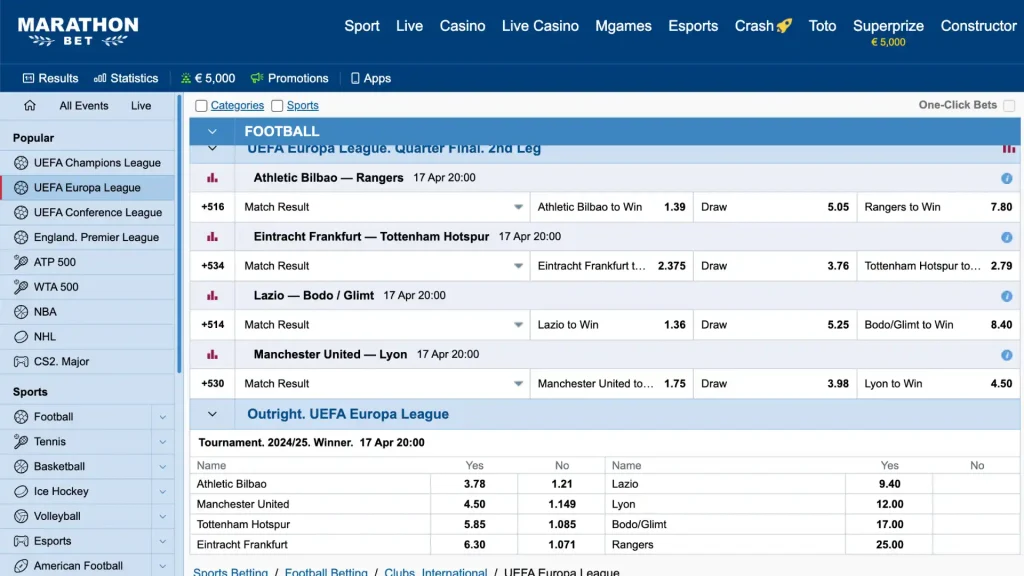Open statistics icon for Manchester United — Lyon
Viewport: 1024px width, 576px height.
tap(212, 354)
